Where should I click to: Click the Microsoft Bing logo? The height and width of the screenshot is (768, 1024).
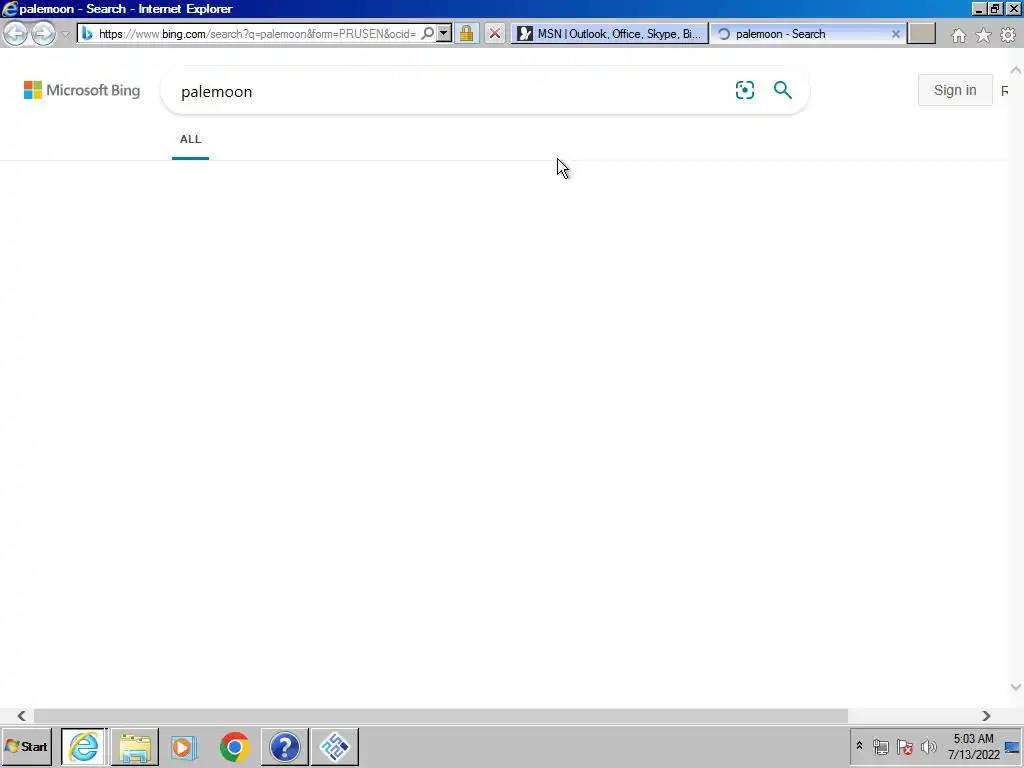pos(82,90)
